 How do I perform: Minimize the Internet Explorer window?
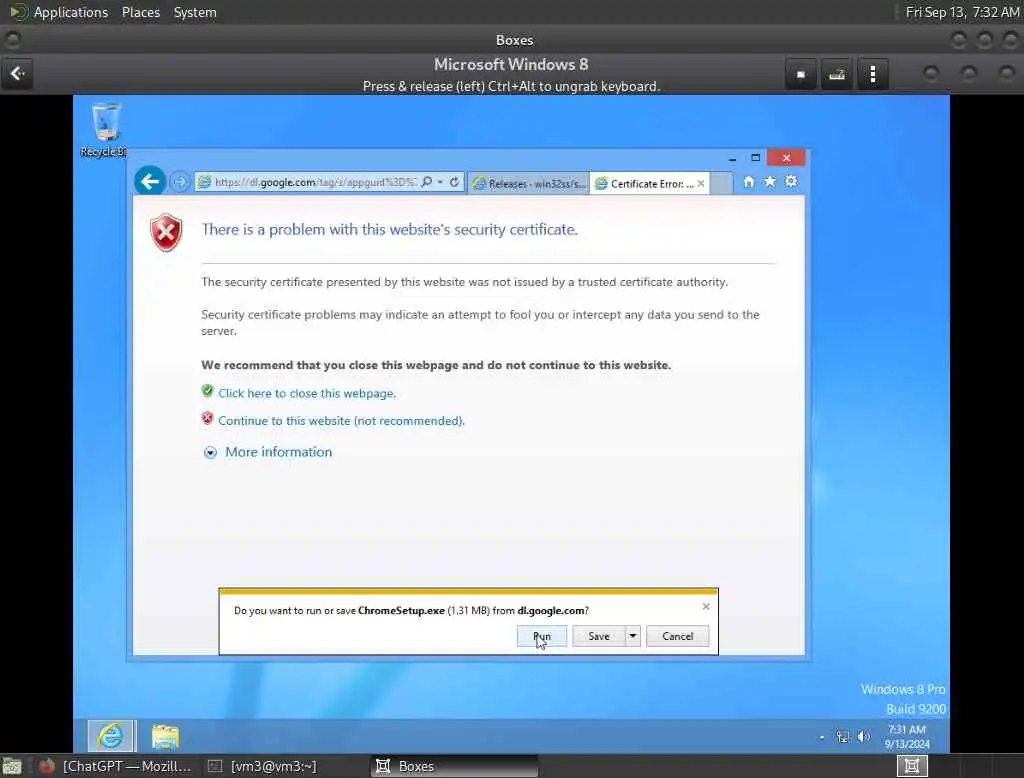[x=732, y=158]
